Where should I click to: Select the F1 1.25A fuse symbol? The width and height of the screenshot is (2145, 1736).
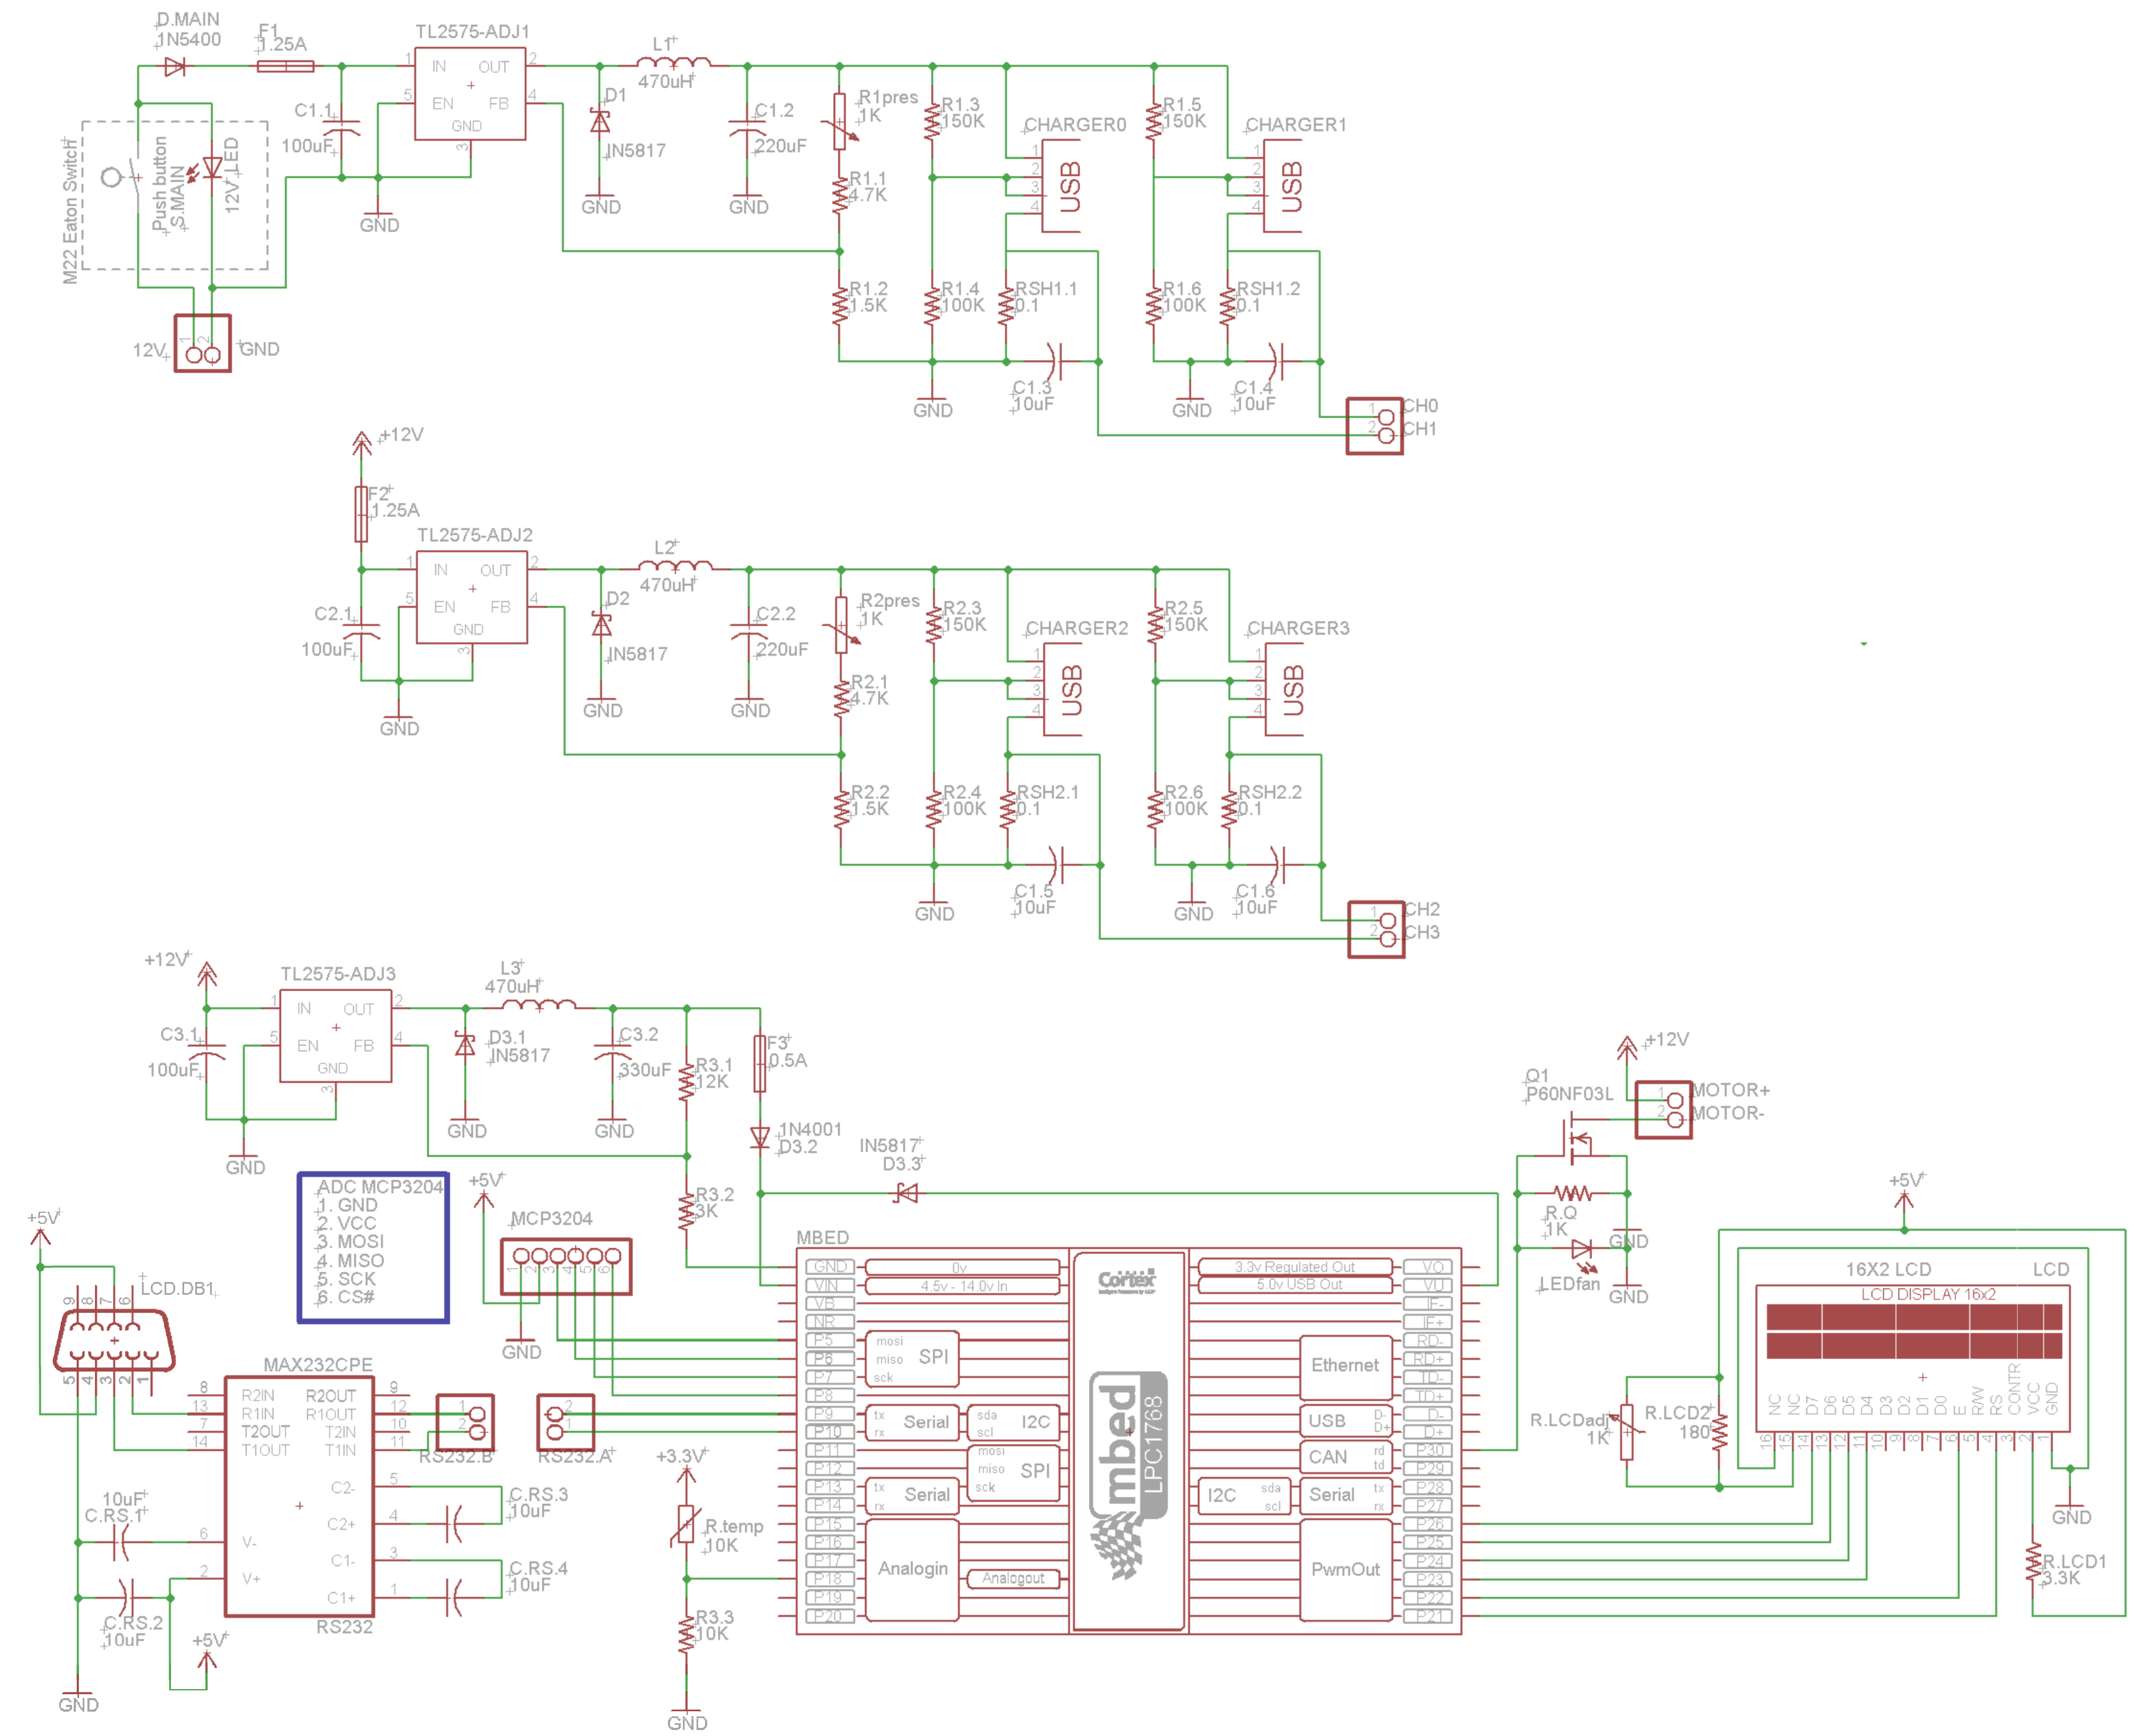point(285,67)
